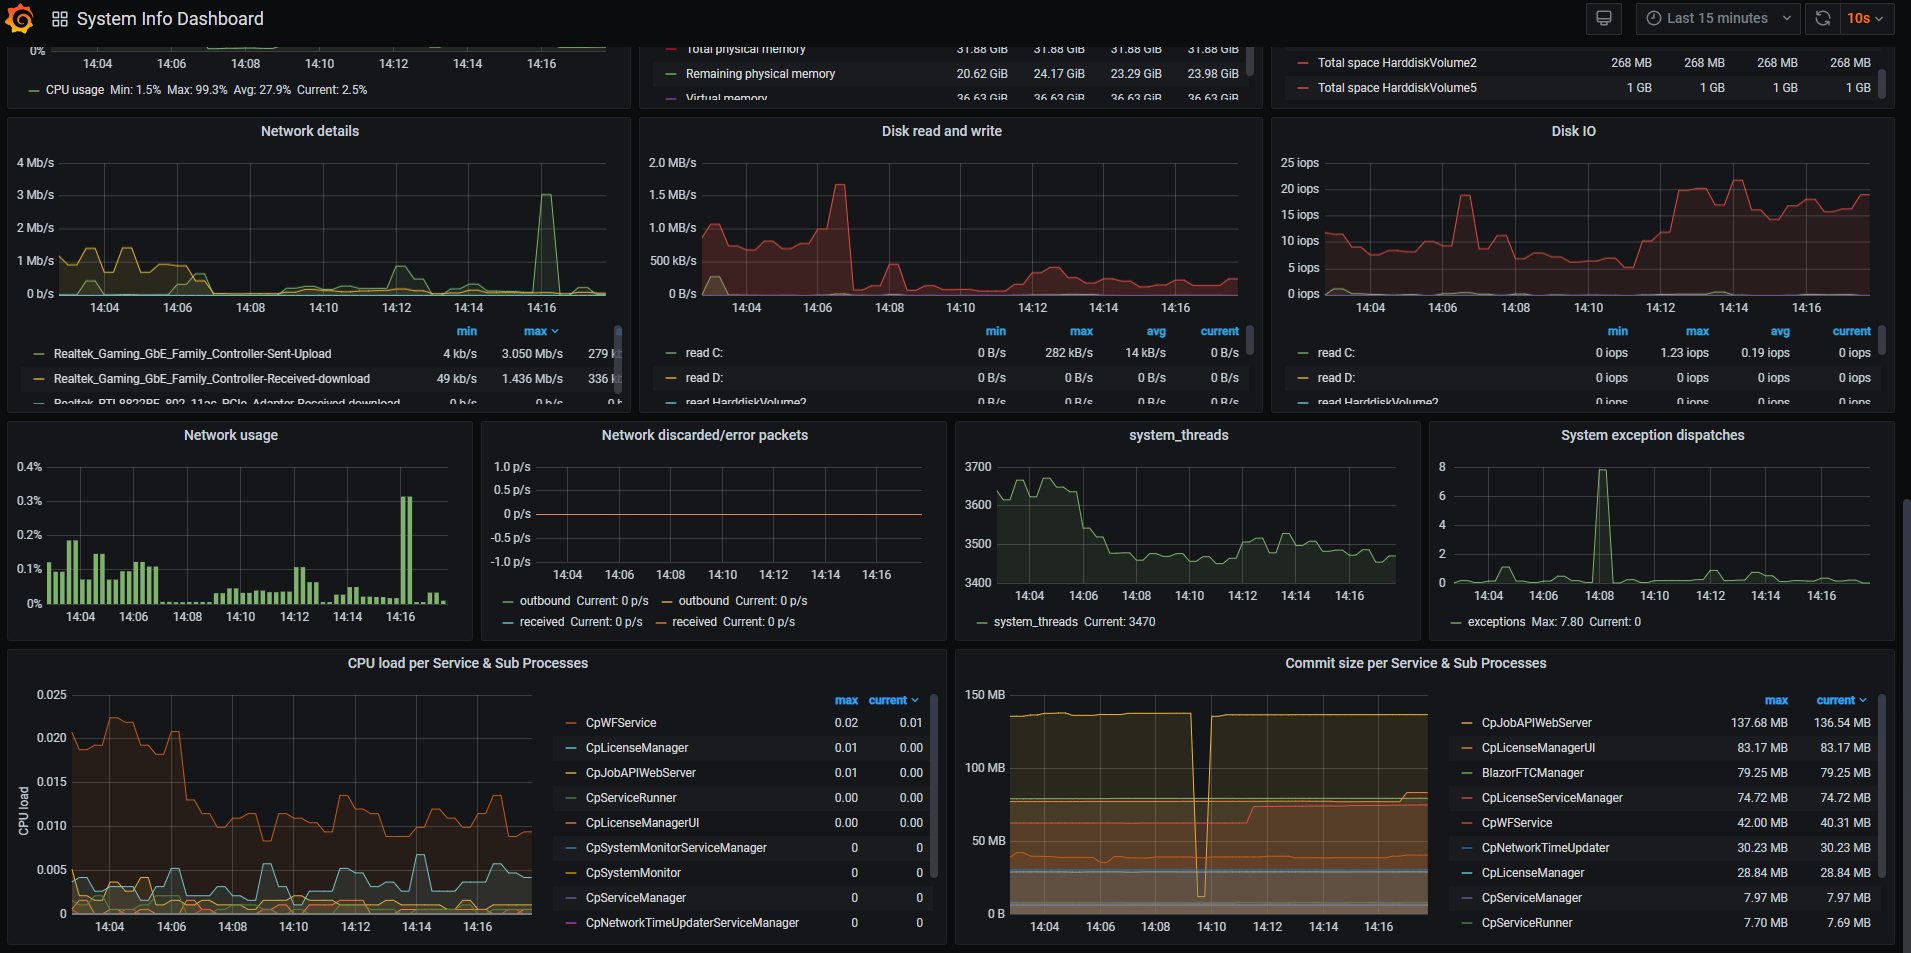Sort CPU load legend by max

(x=847, y=700)
